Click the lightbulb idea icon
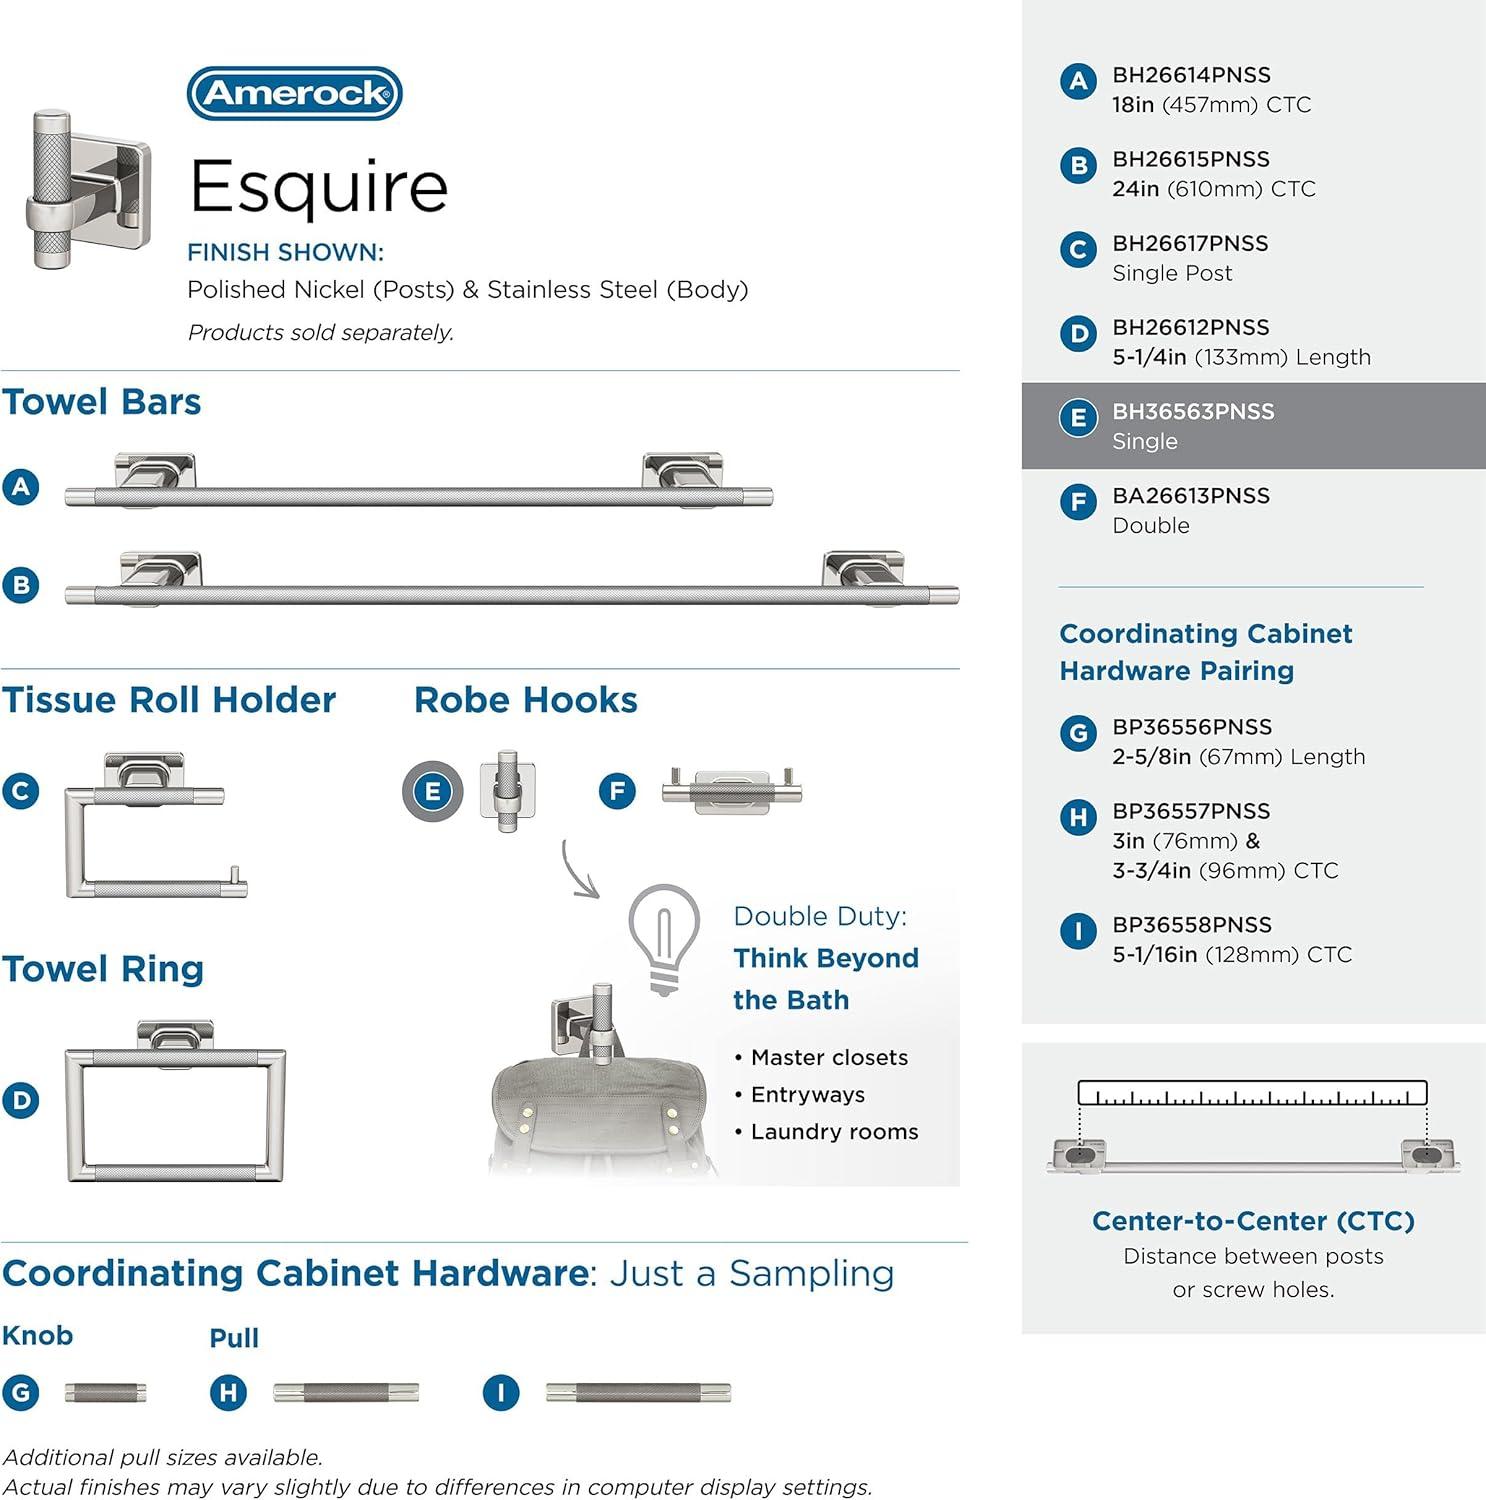The image size is (1486, 1500). [x=664, y=939]
